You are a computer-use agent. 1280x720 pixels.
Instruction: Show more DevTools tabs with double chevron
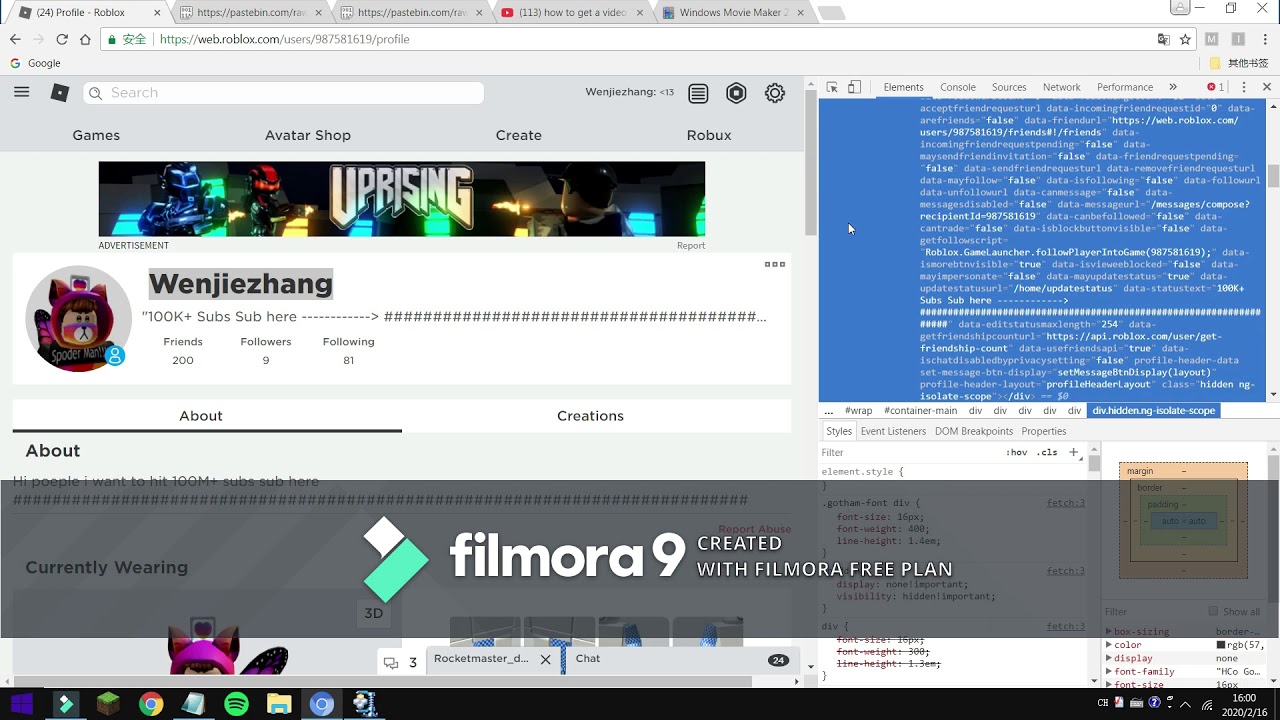pos(1173,87)
